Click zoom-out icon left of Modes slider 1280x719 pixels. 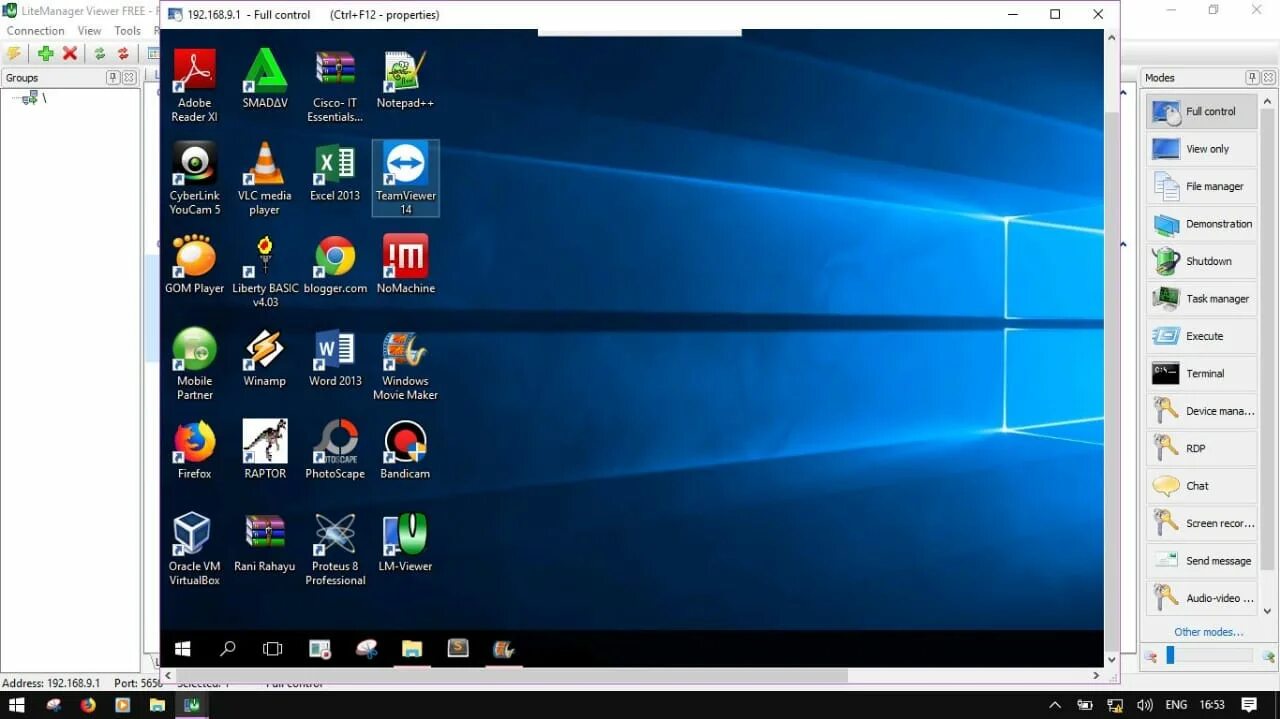(x=1151, y=657)
